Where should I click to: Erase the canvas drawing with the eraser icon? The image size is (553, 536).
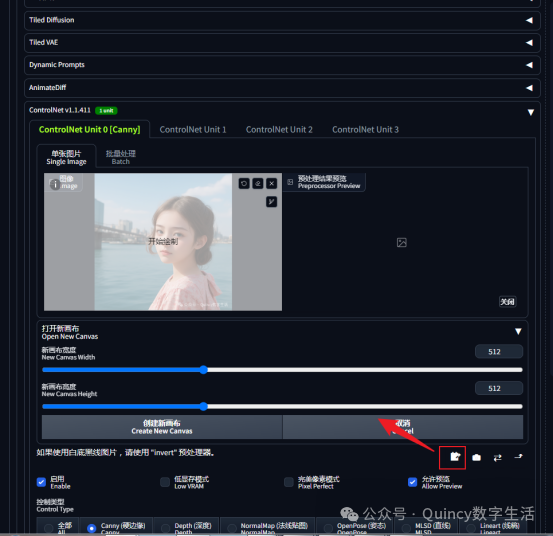(257, 183)
